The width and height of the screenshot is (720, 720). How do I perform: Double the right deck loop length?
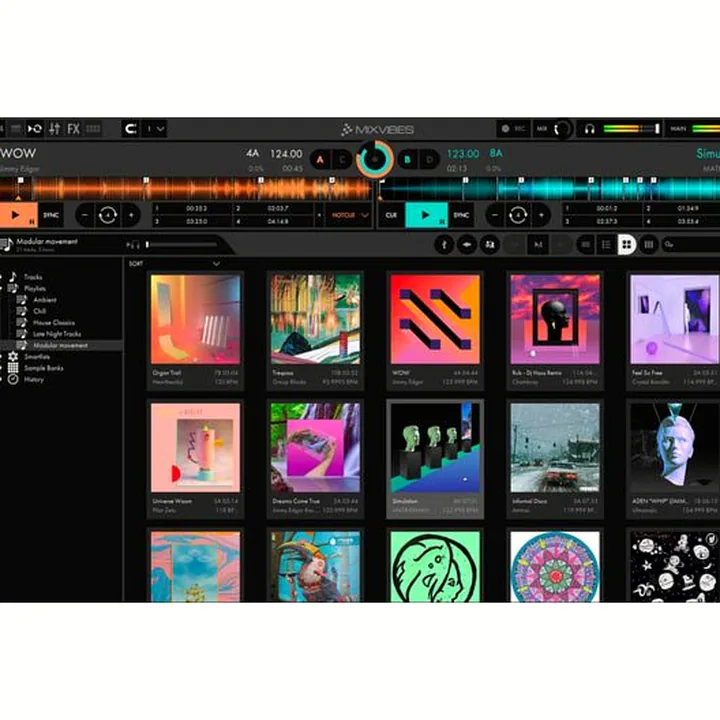(x=541, y=215)
